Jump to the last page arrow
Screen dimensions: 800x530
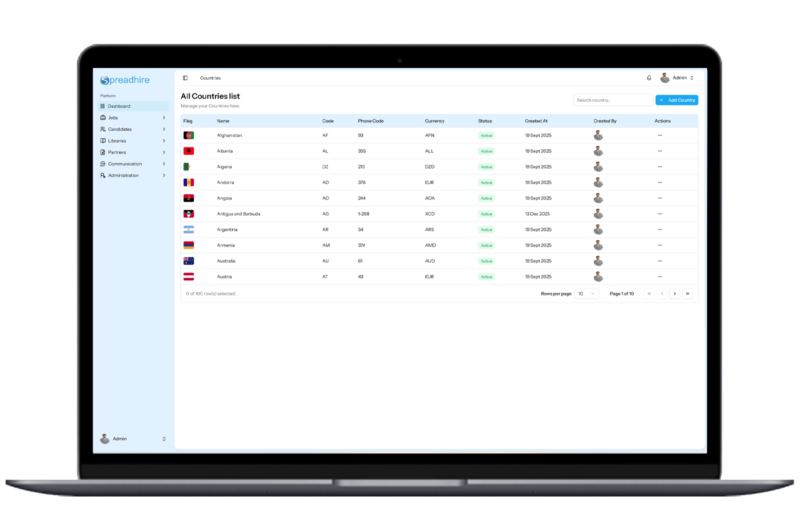pyautogui.click(x=688, y=294)
